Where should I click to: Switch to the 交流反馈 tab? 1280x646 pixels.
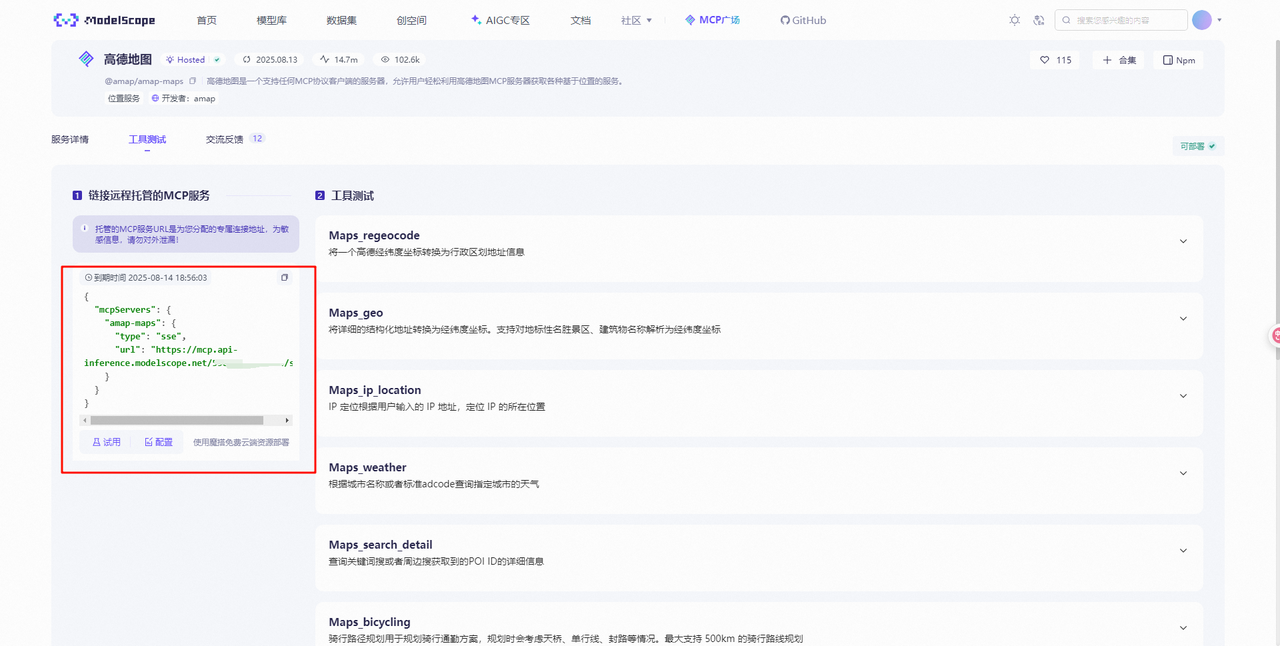click(225, 139)
